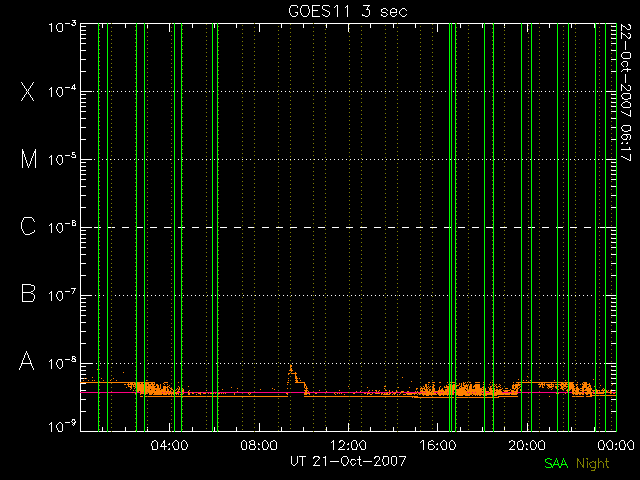Click the 12:00 time axis label
Viewport: 640px width, 480px height.
[x=348, y=445]
